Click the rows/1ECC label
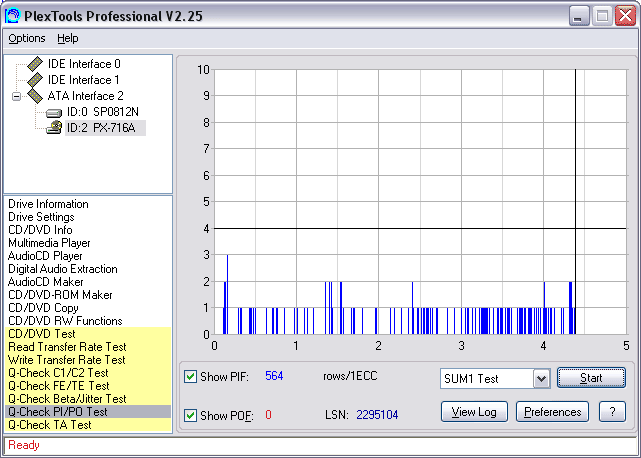This screenshot has width=641, height=458. click(x=350, y=376)
